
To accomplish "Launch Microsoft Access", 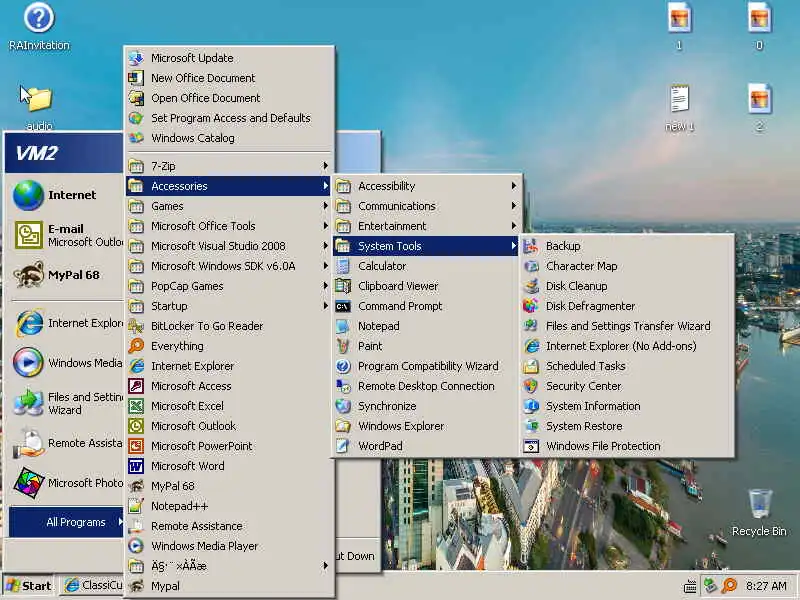I will pos(229,386).
